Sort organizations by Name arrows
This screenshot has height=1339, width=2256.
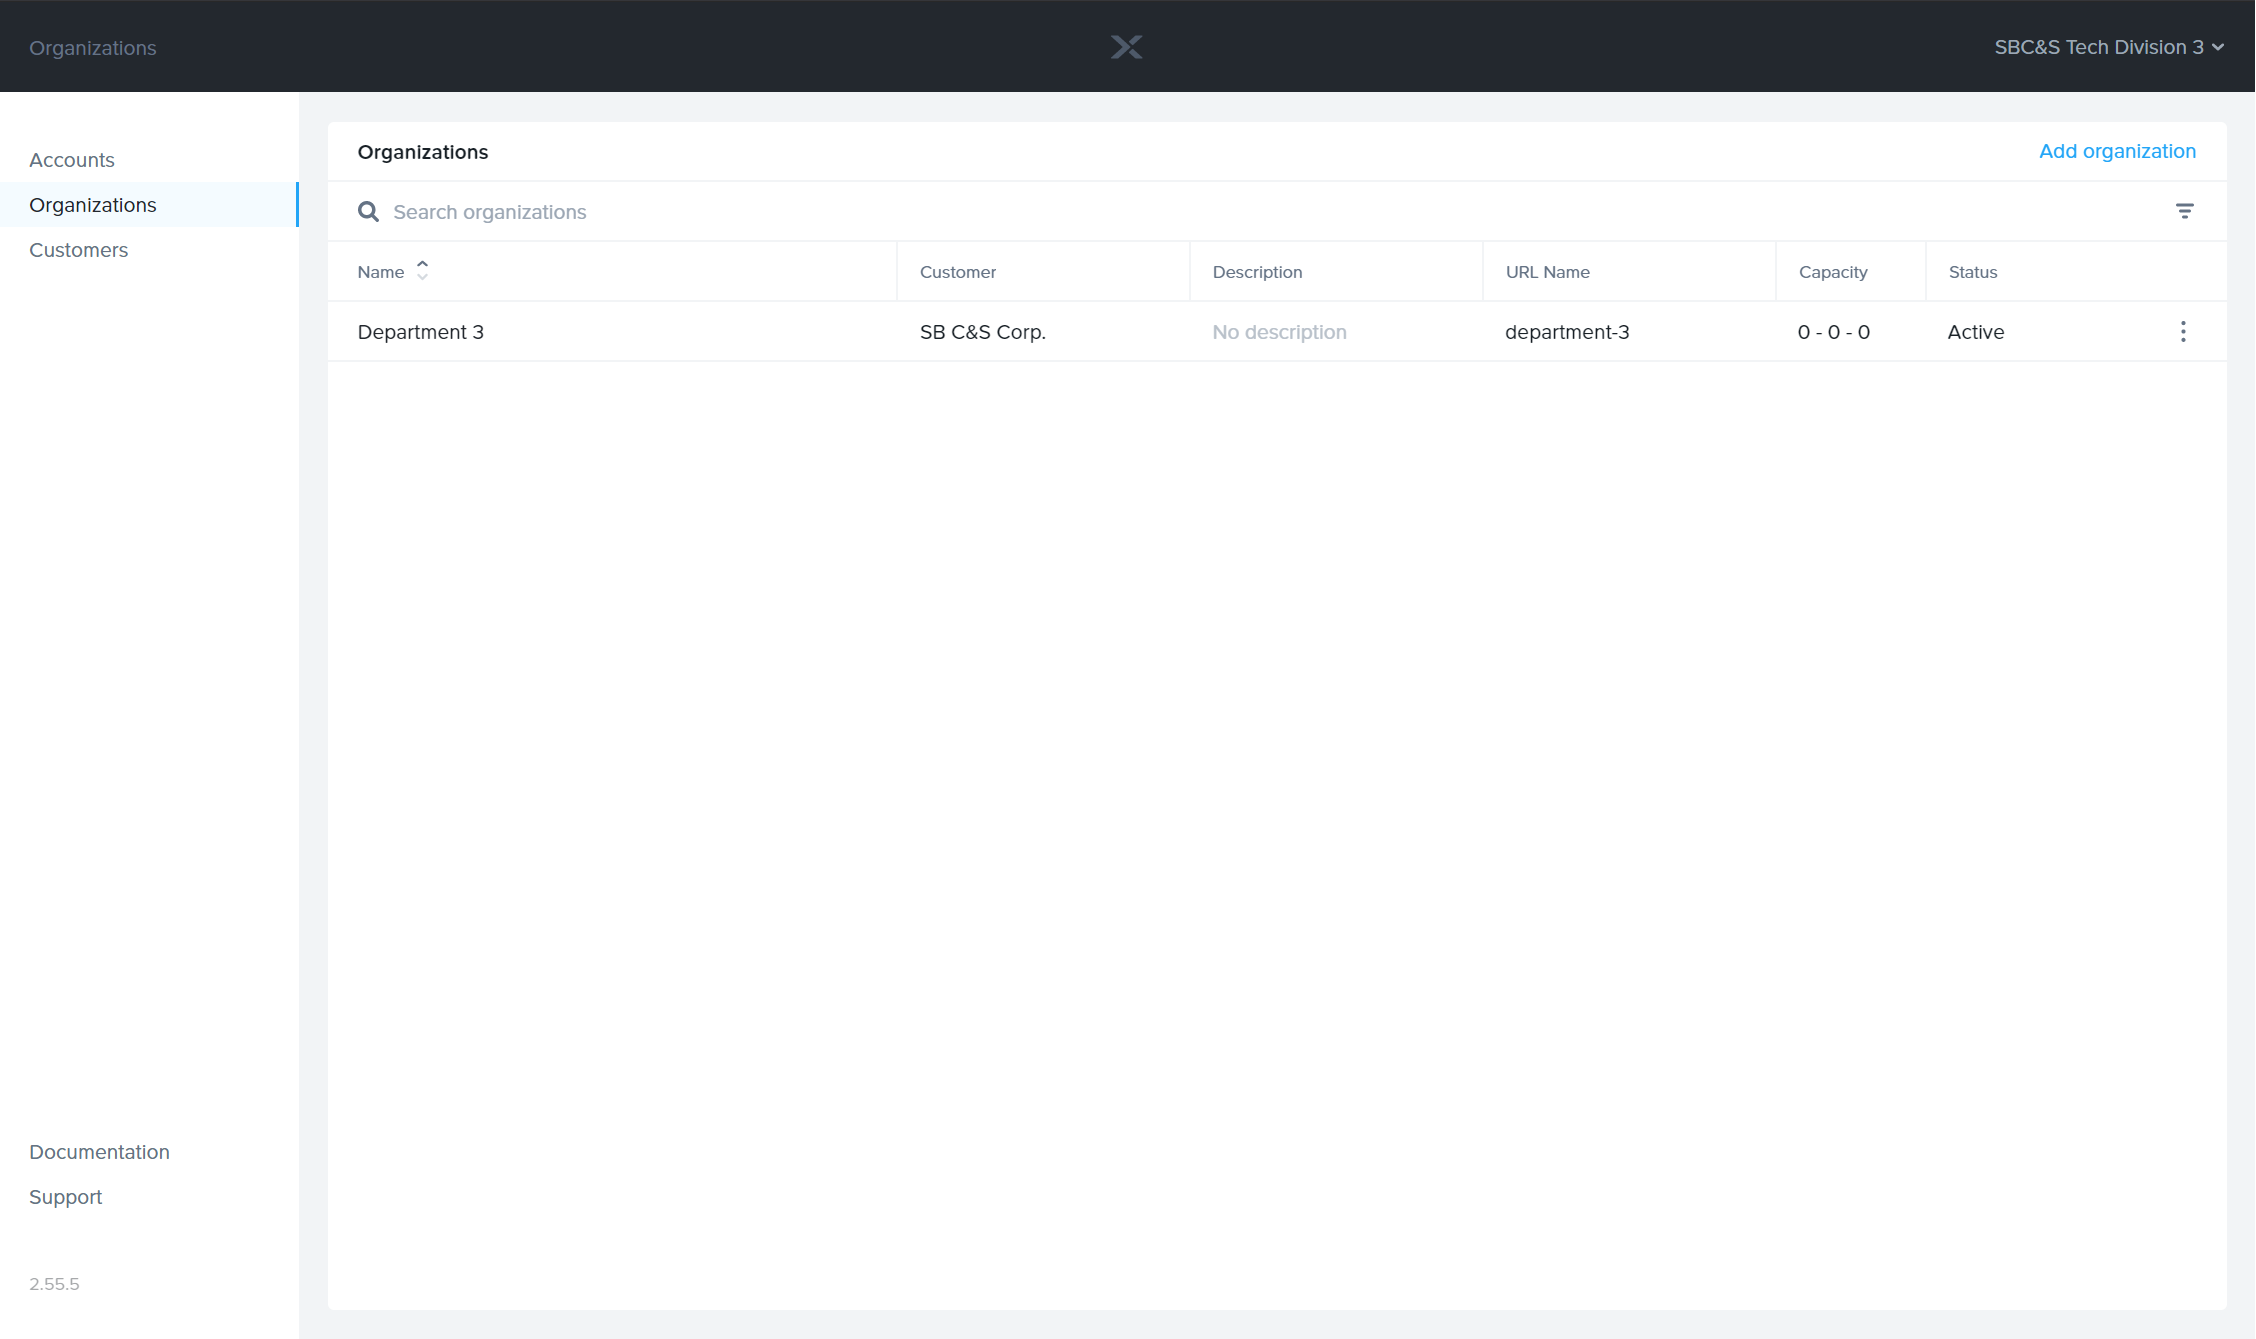point(423,271)
